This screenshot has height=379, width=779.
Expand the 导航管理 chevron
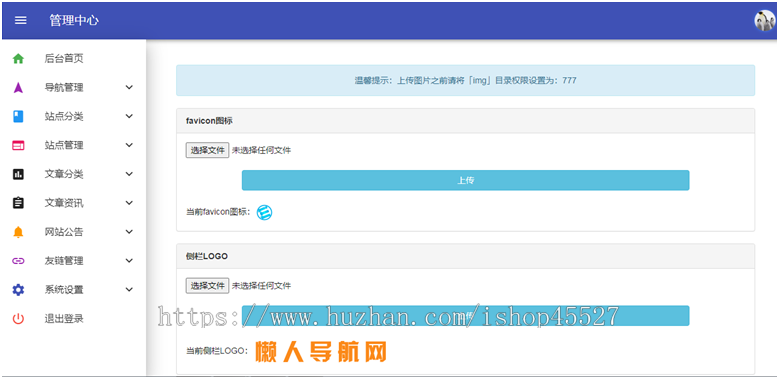(129, 87)
